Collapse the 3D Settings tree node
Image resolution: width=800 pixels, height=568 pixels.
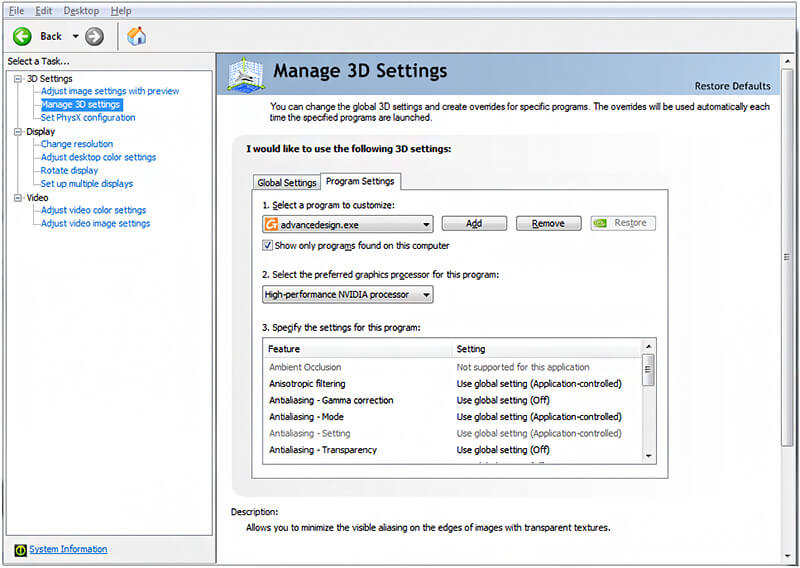tap(19, 79)
